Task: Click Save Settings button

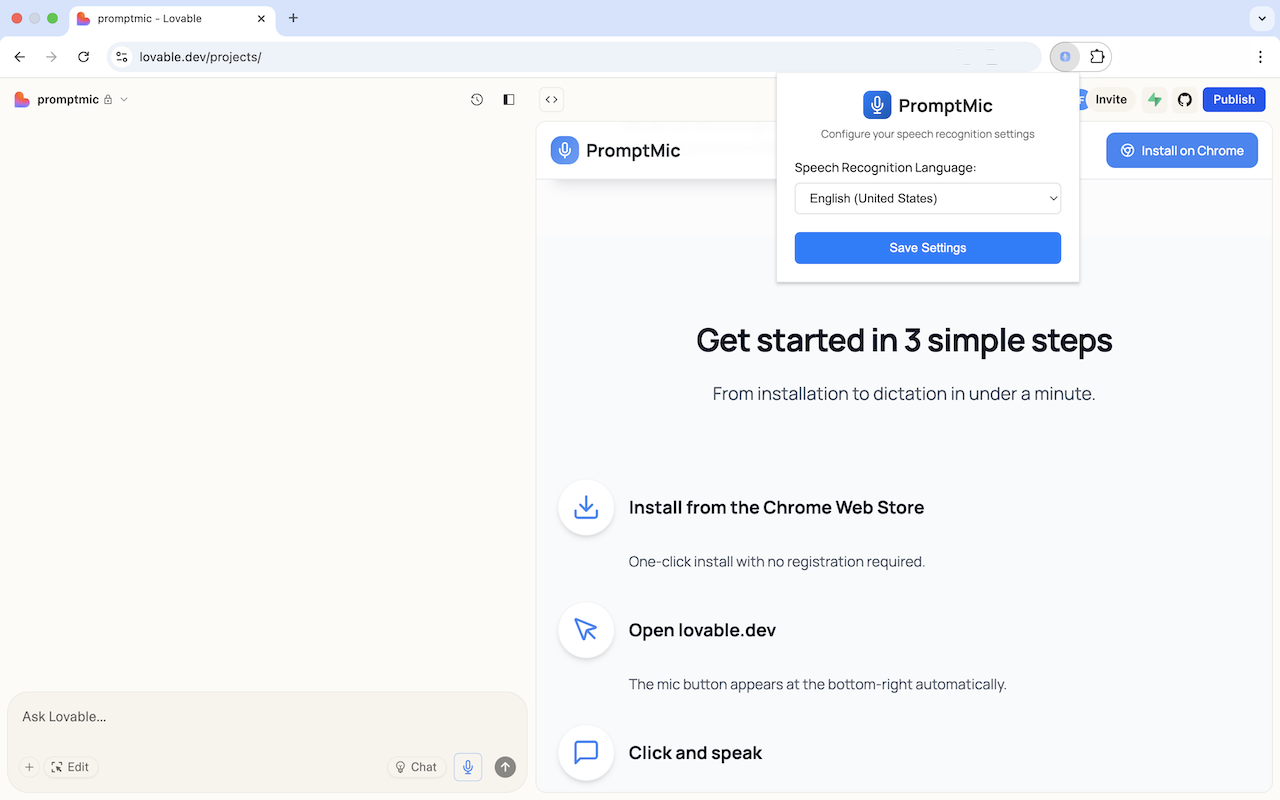Action: click(x=928, y=248)
